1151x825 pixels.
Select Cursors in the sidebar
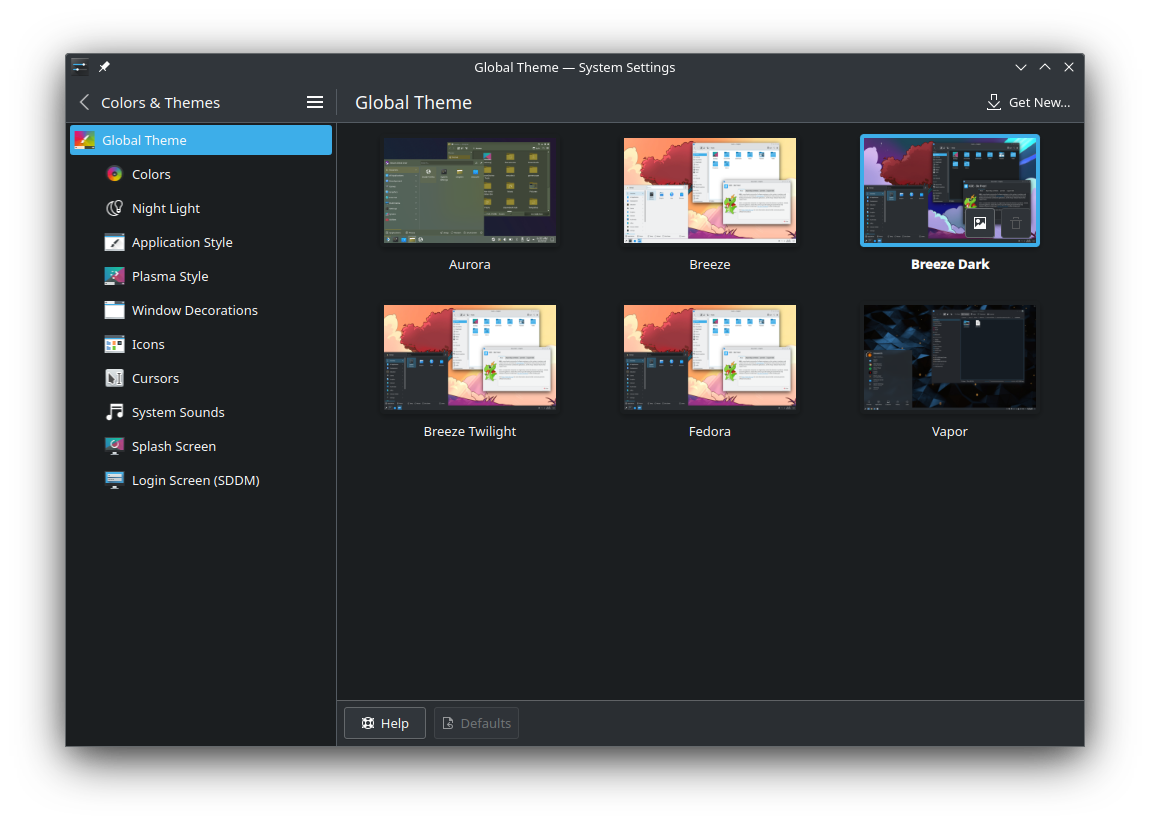(201, 378)
